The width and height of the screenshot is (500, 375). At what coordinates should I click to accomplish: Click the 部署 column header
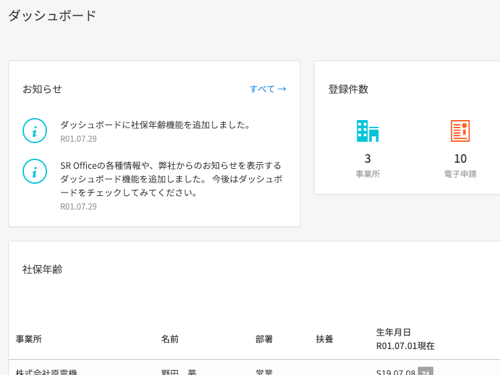(x=264, y=339)
